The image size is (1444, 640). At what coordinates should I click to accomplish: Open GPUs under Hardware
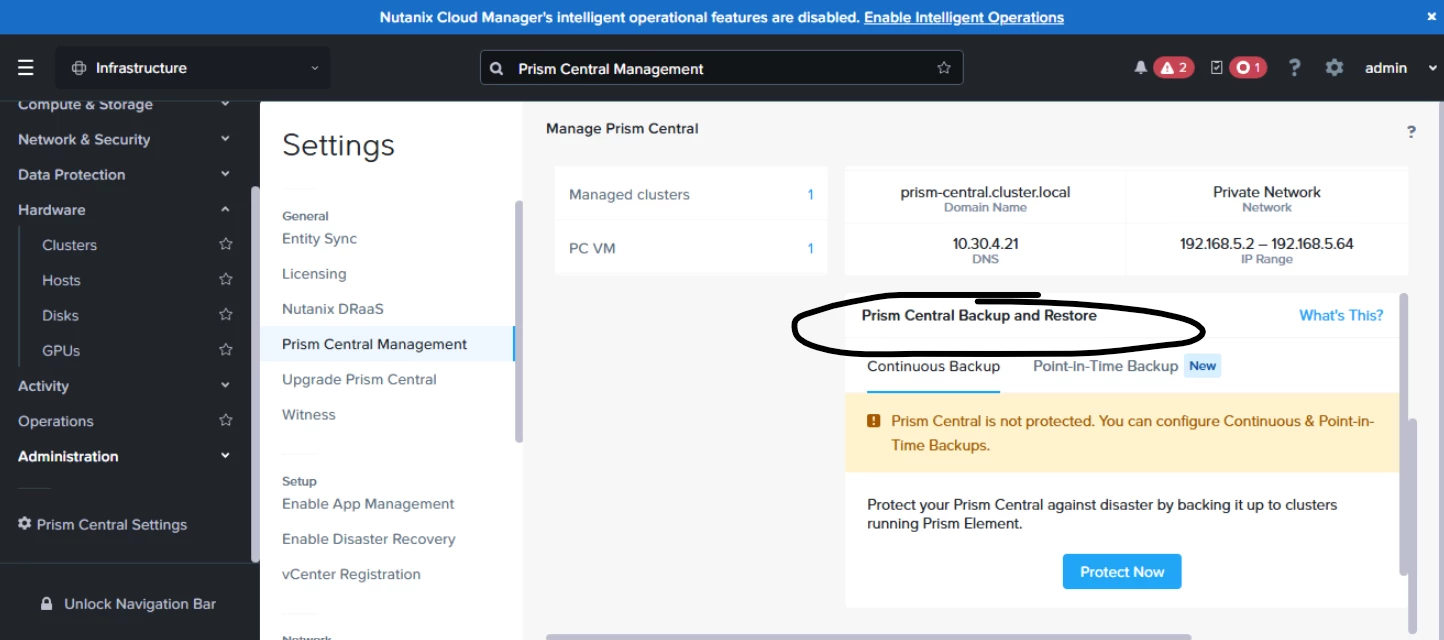[x=61, y=351]
